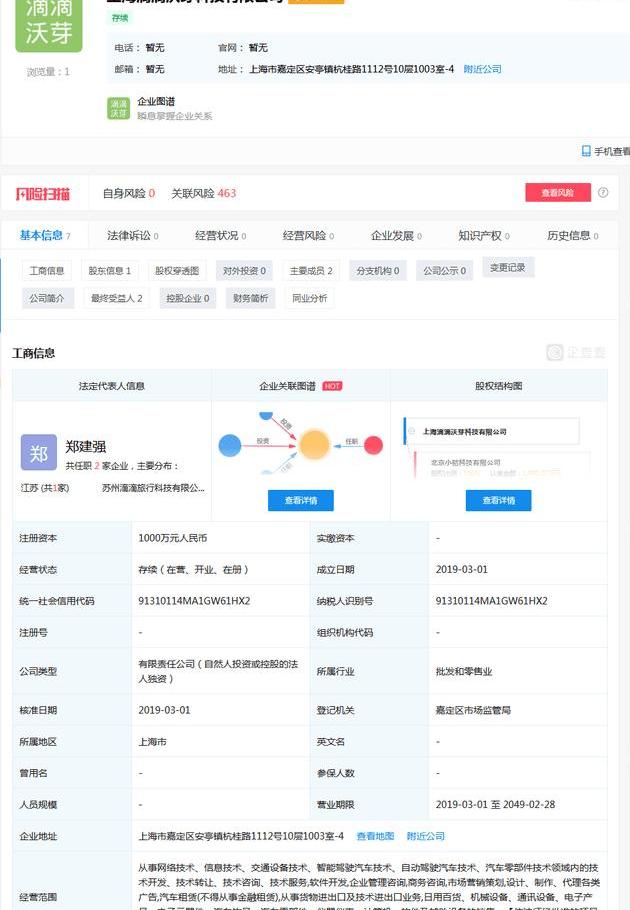Open the 查看地图 link in 企业地址 row
Viewport: 630px width, 910px height.
[x=375, y=836]
